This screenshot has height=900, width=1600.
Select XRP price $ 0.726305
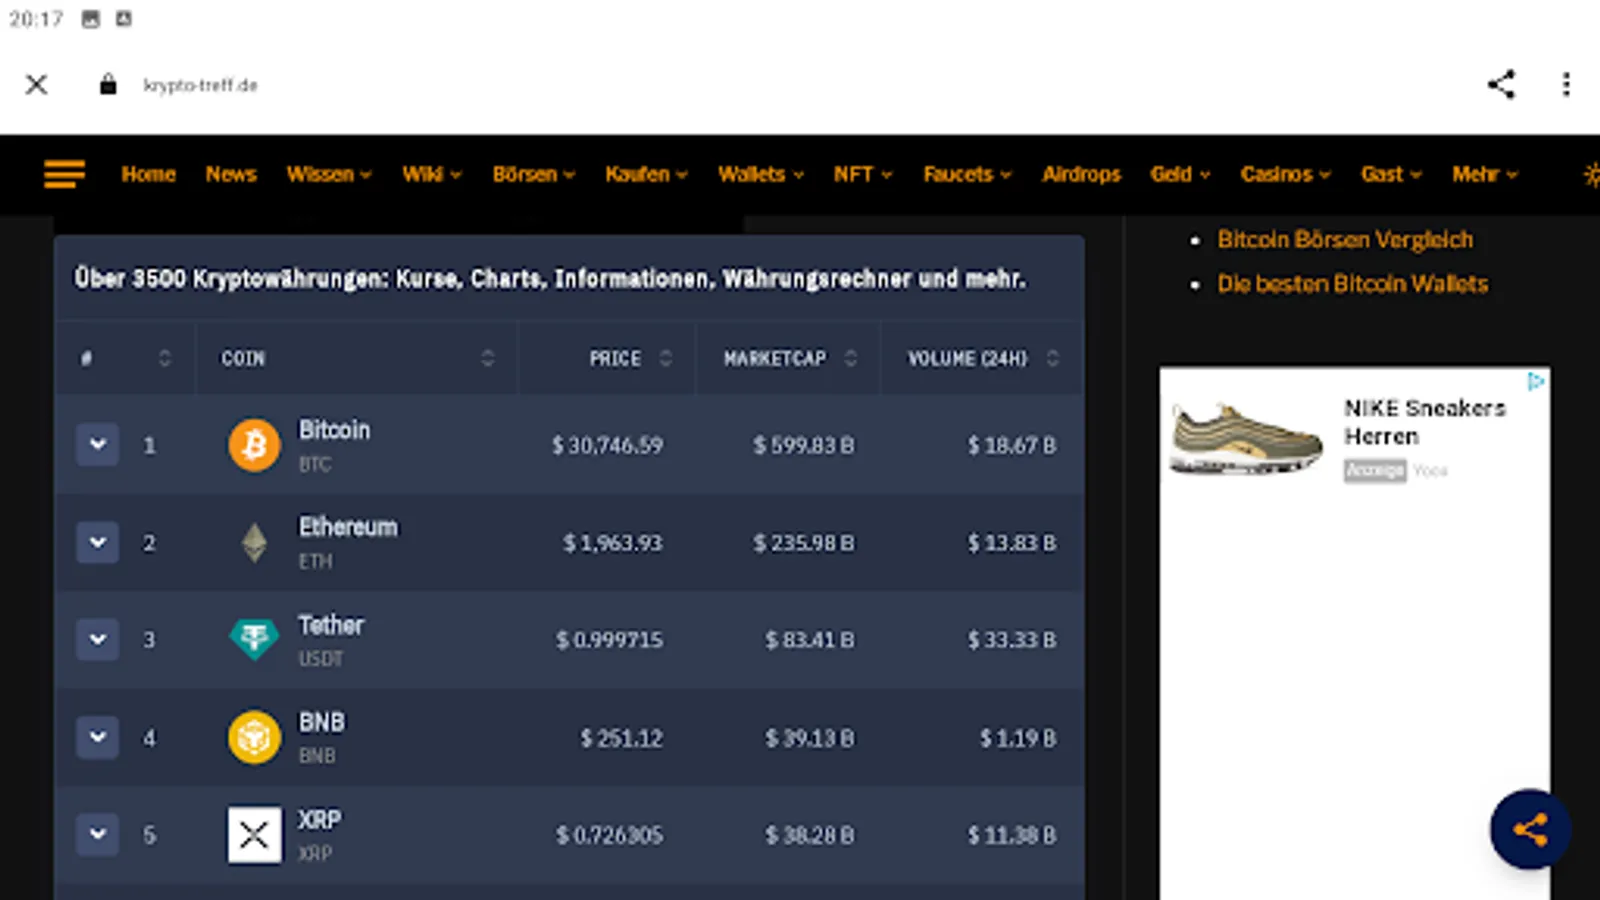pyautogui.click(x=609, y=835)
